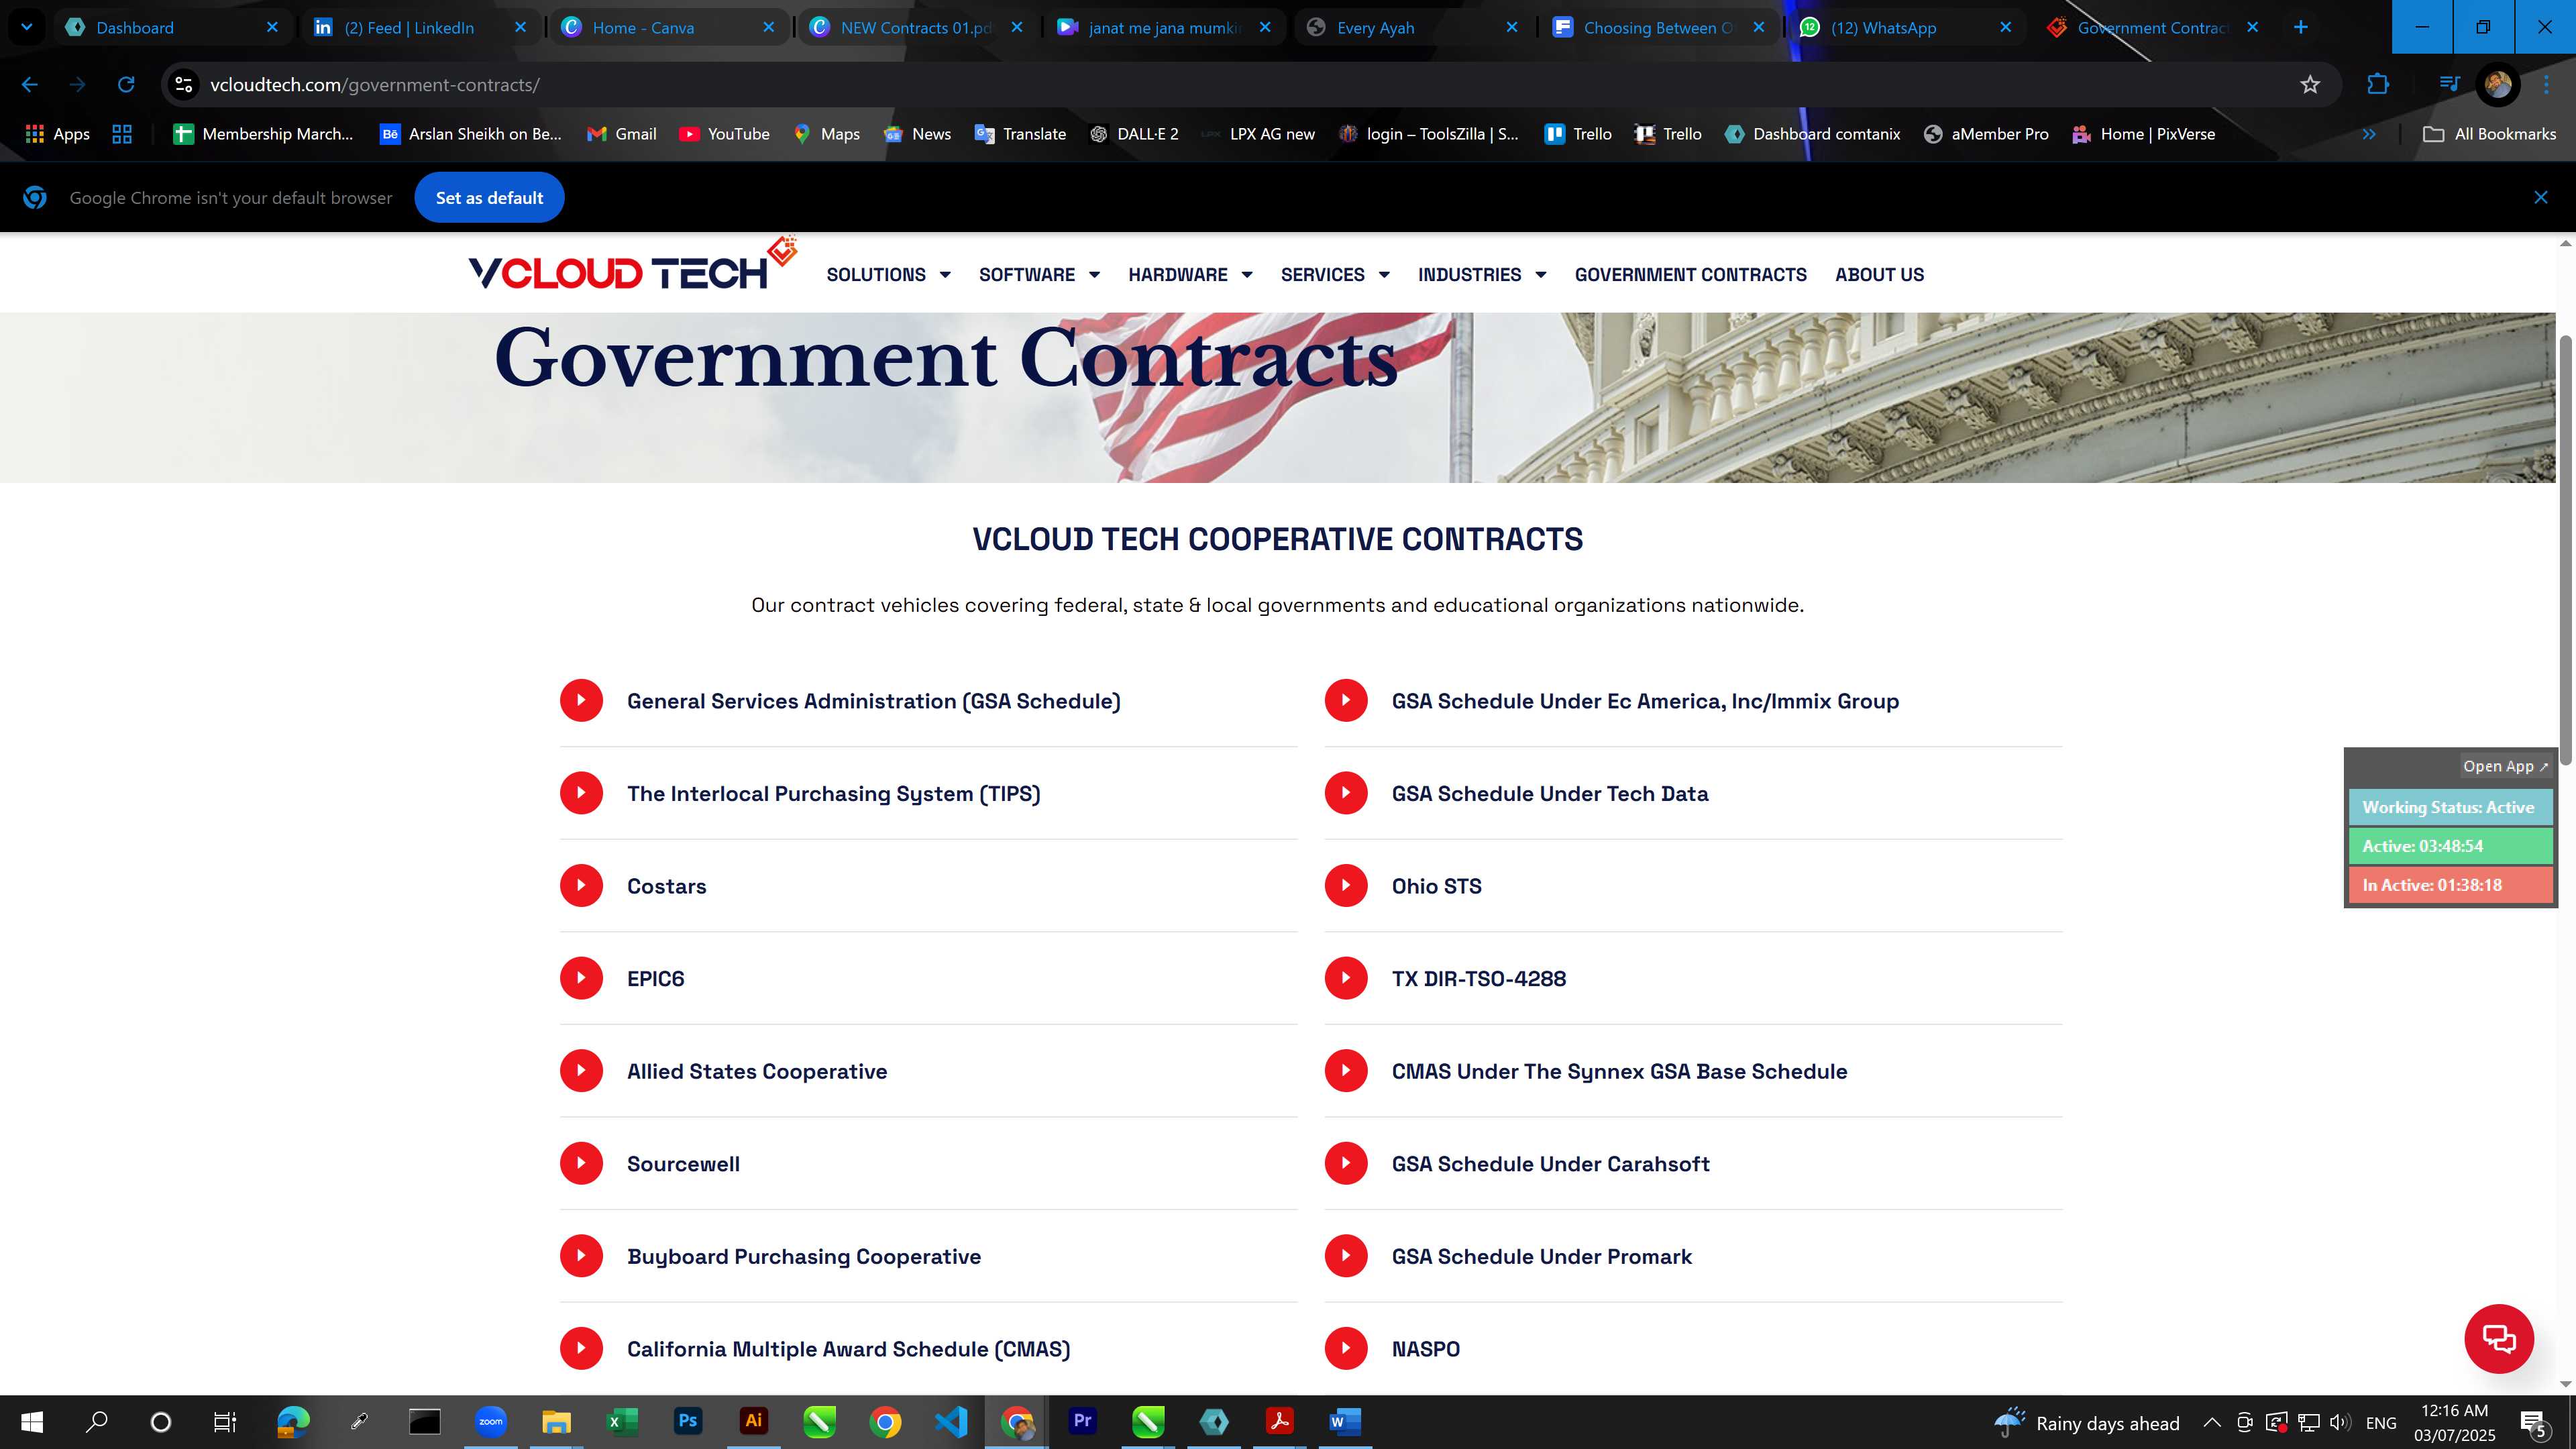Open Premiere Pro from the taskbar
This screenshot has height=1449, width=2576.
(1082, 1421)
